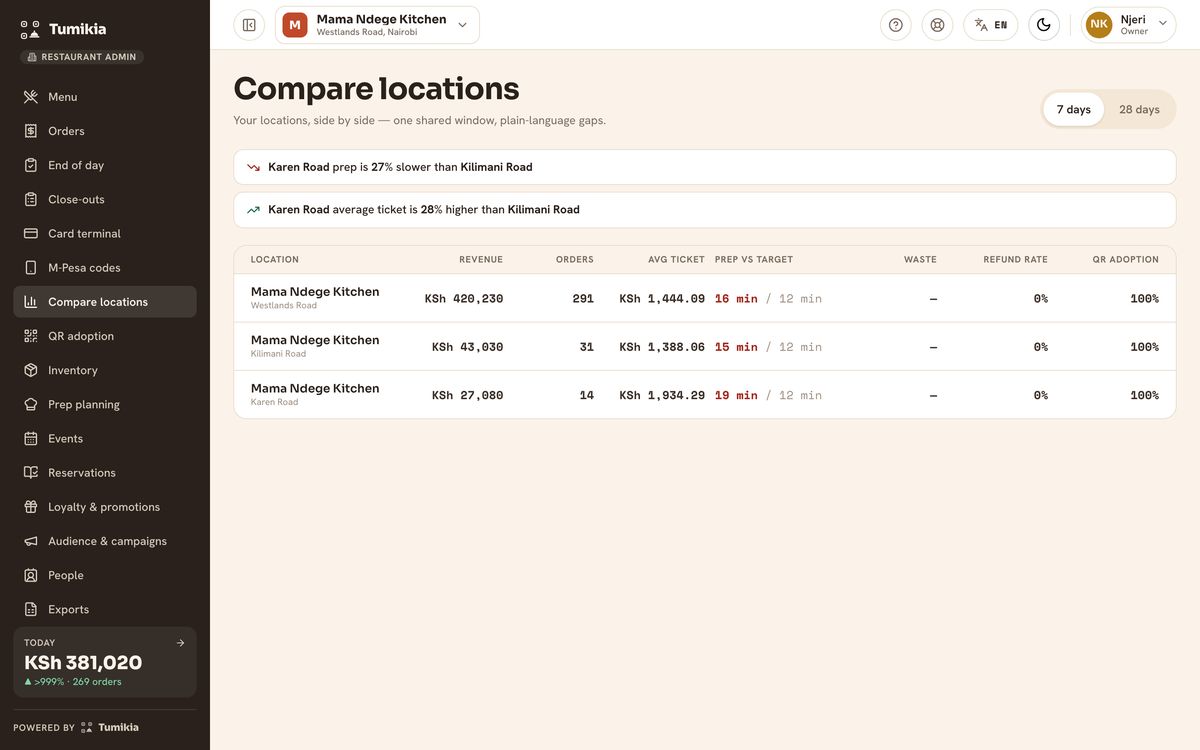Click the Restaurant Admin badge
1200x750 pixels.
click(82, 57)
